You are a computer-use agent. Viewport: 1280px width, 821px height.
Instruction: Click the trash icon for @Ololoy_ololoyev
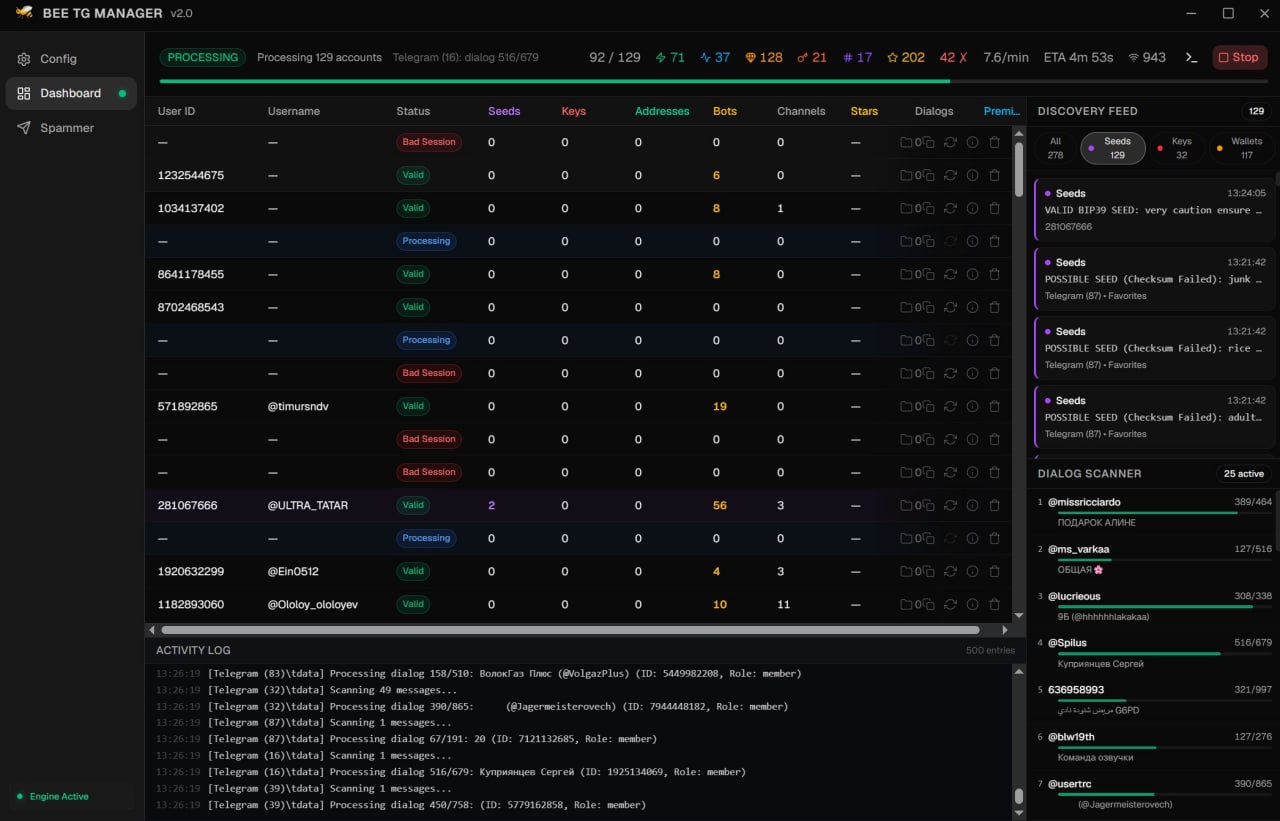click(994, 604)
